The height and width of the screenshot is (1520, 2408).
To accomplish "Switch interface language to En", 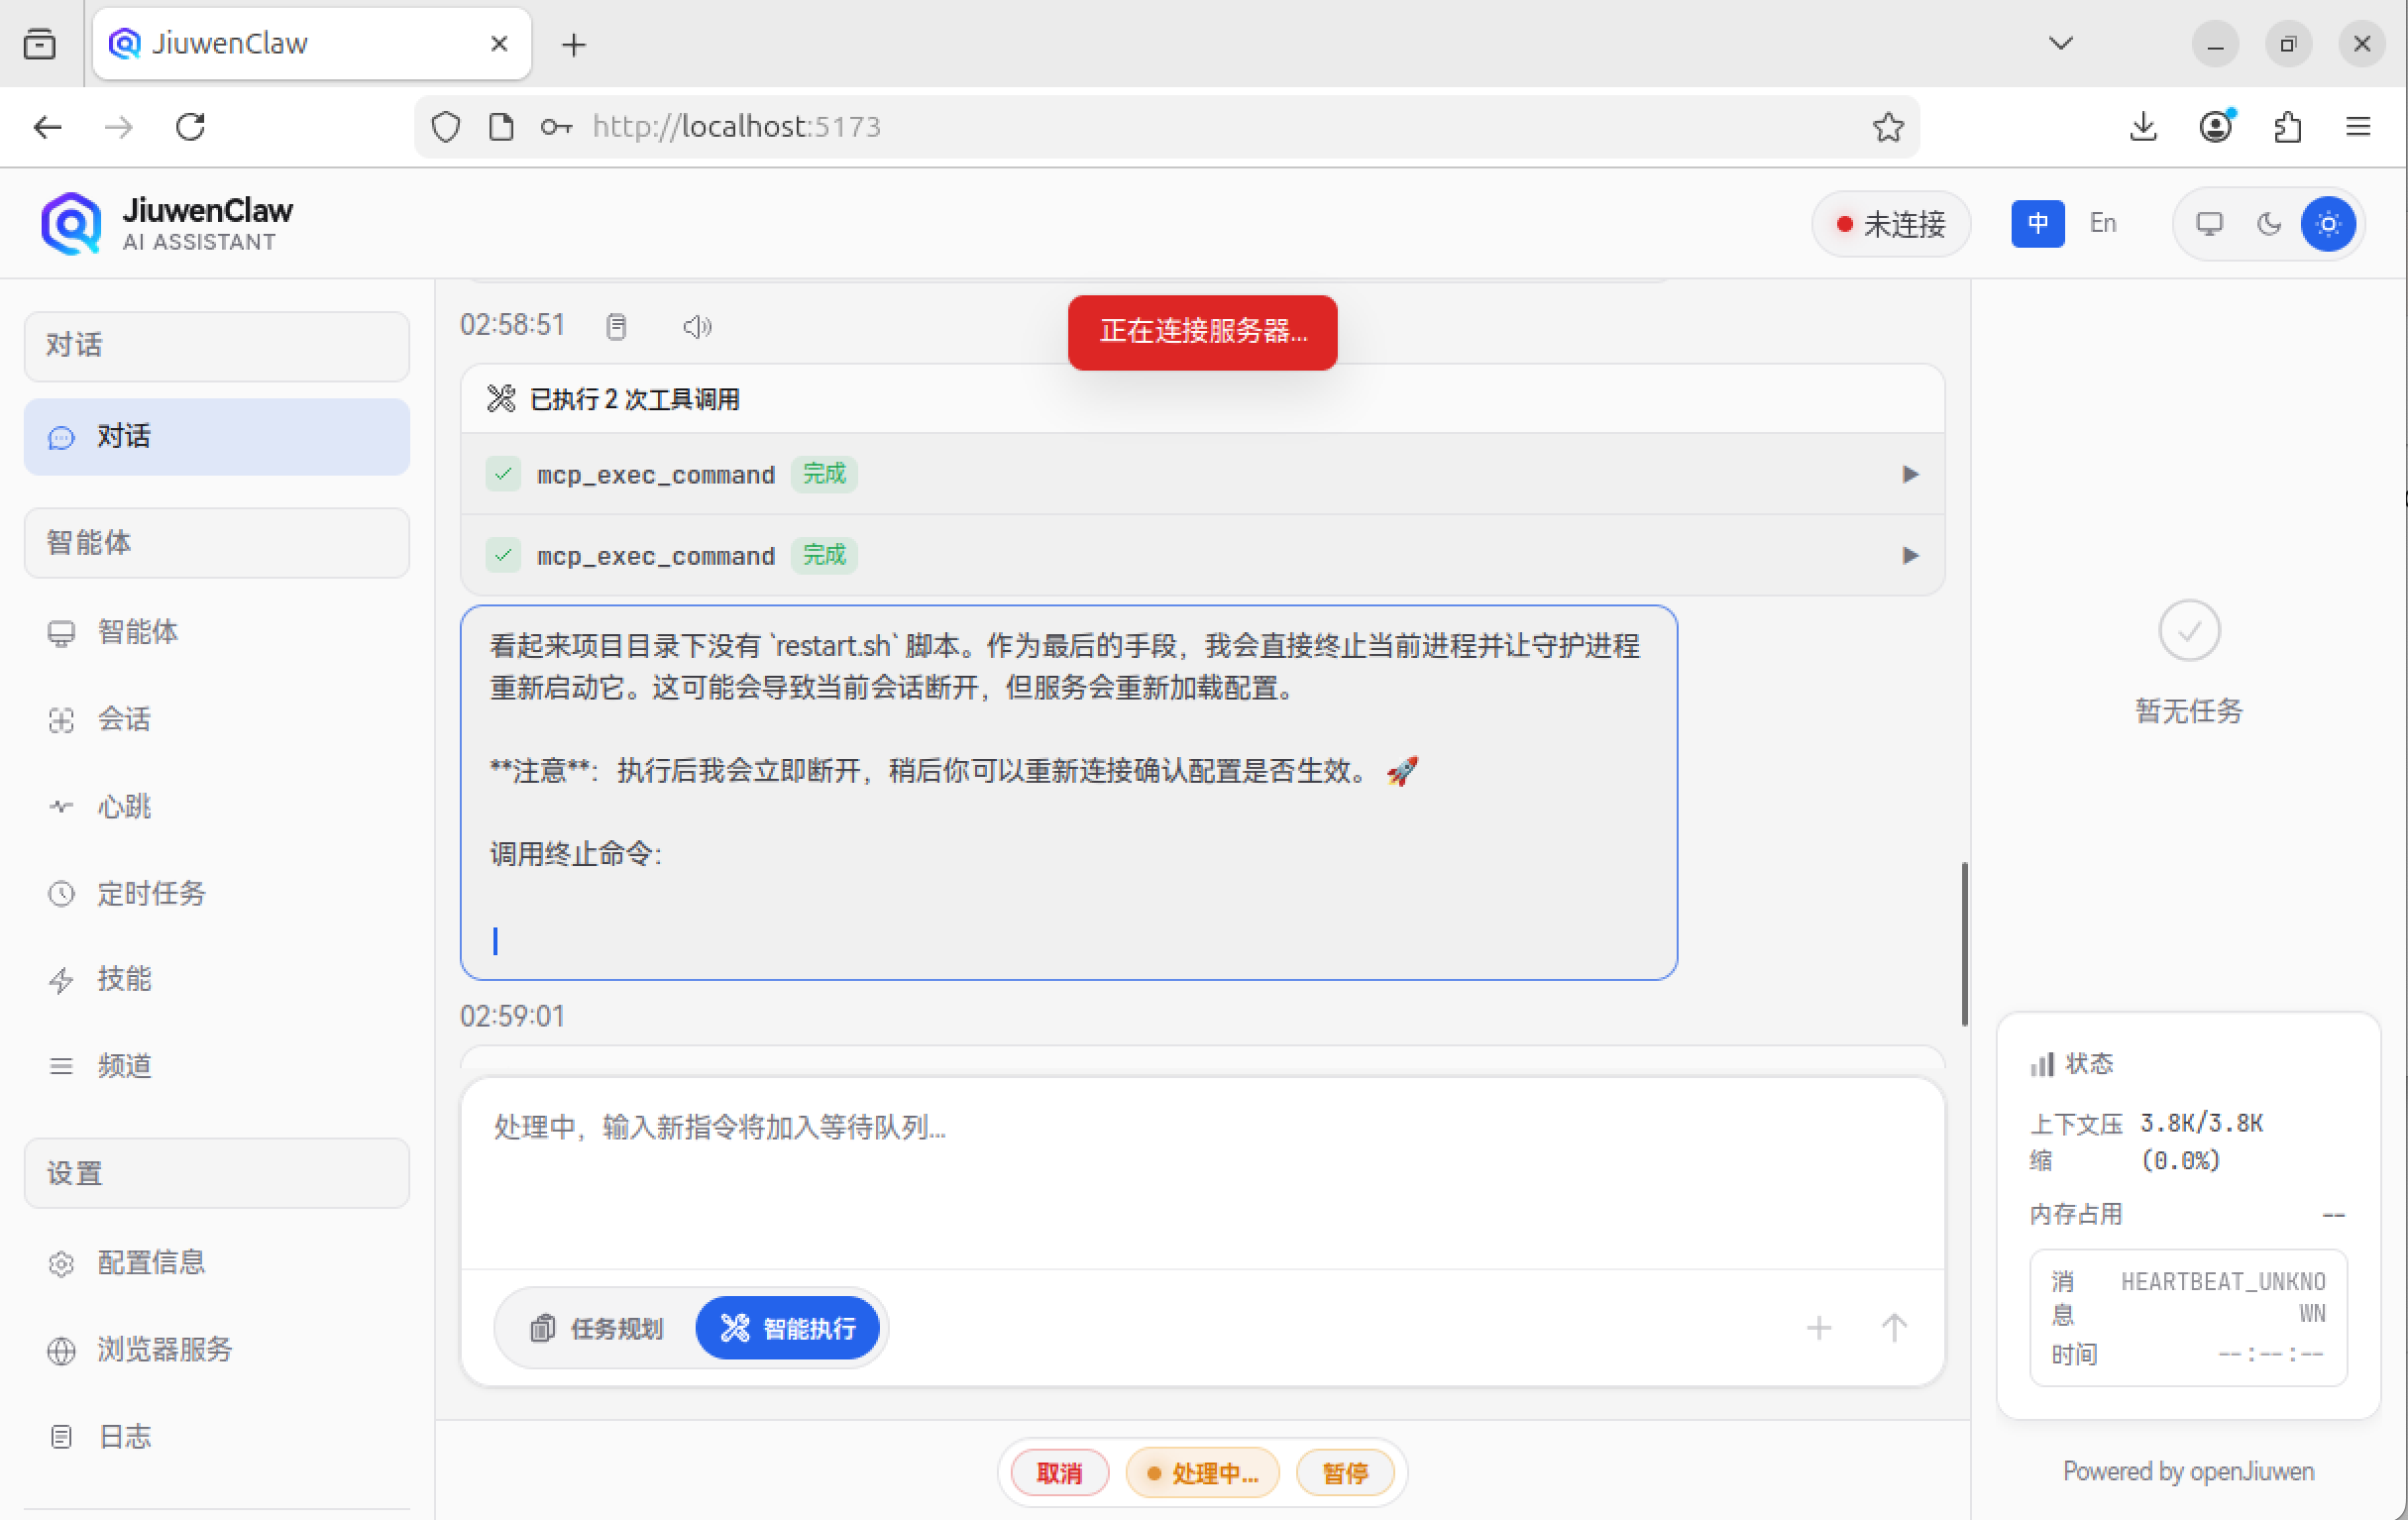I will pos(2103,222).
